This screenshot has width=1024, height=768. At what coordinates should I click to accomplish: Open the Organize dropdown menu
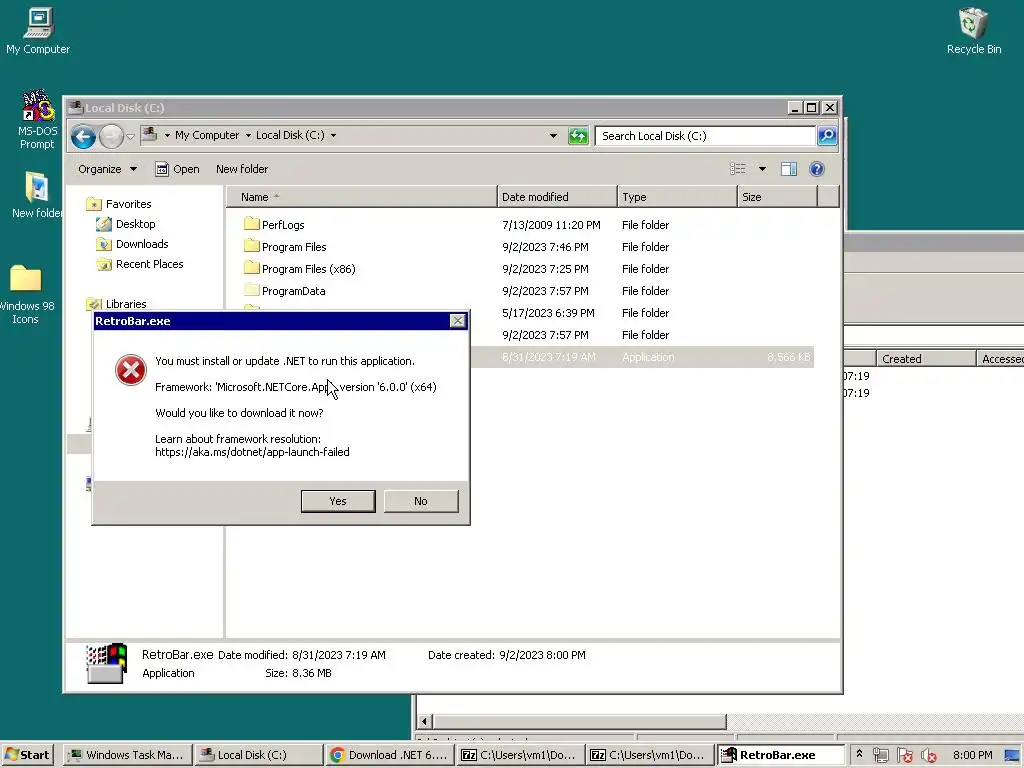[107, 169]
